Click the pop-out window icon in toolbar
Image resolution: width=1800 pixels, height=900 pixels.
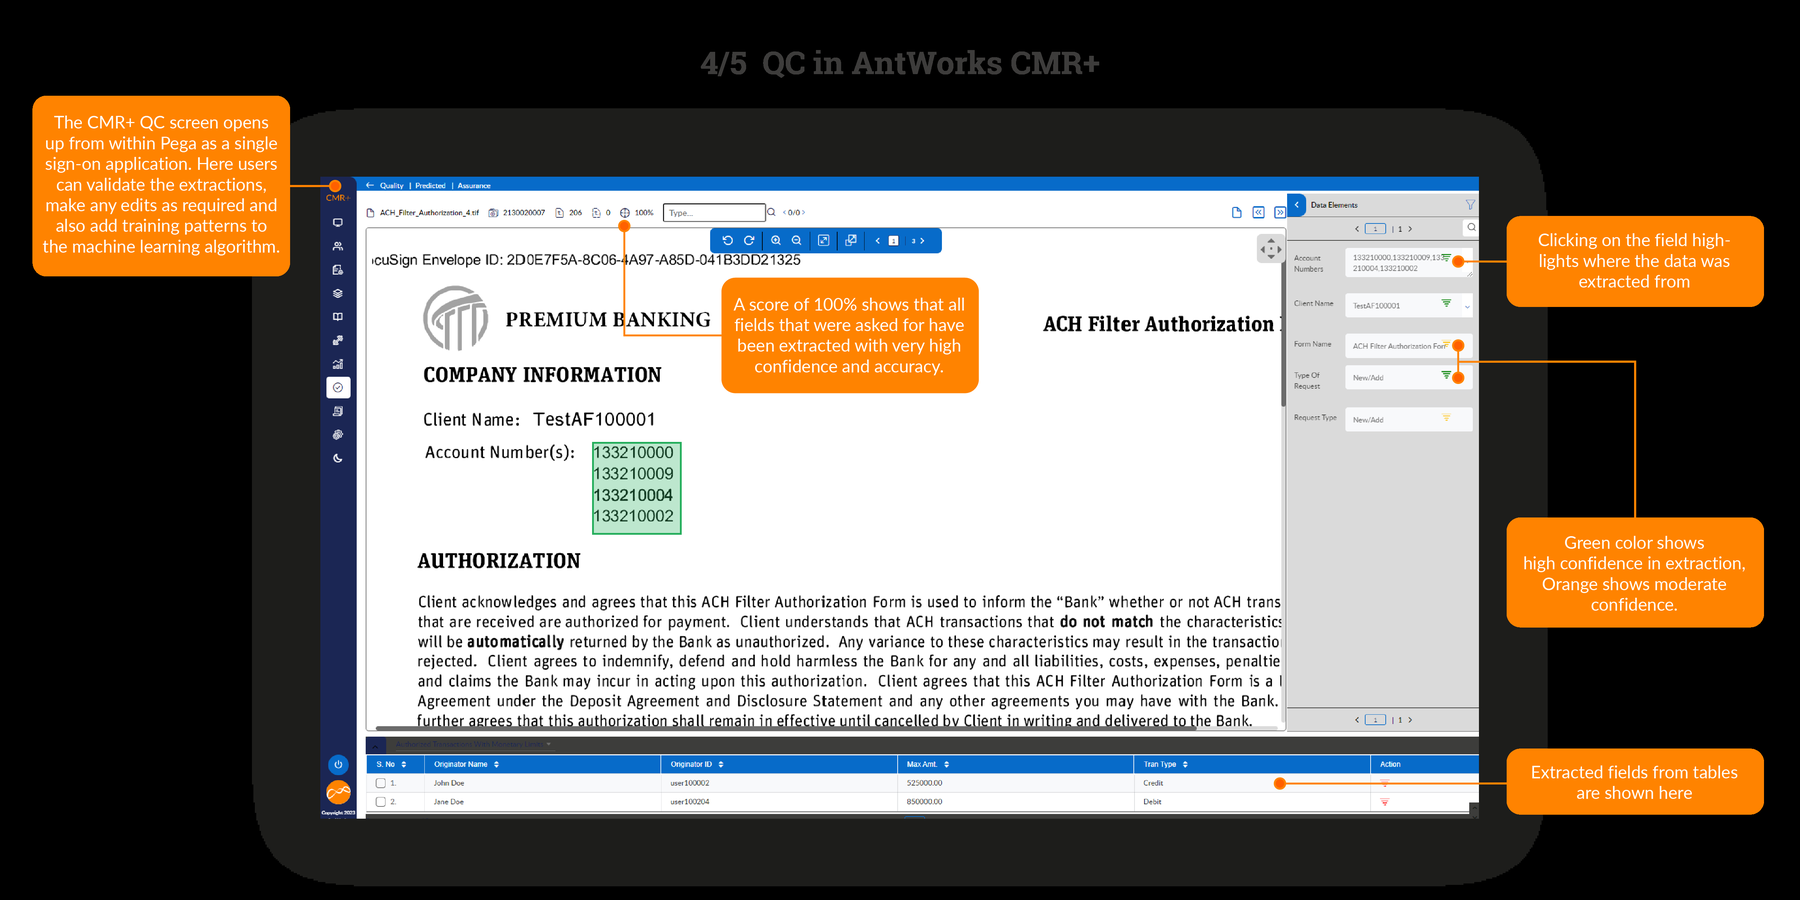tap(851, 240)
